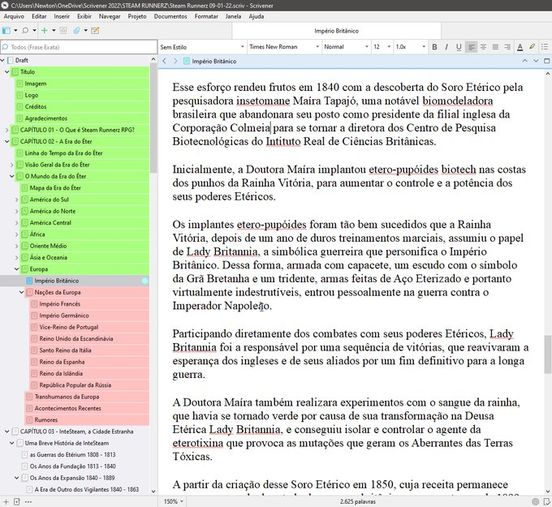The width and height of the screenshot is (552, 507).
Task: Collapse the Europa folder
Action: coord(17,269)
